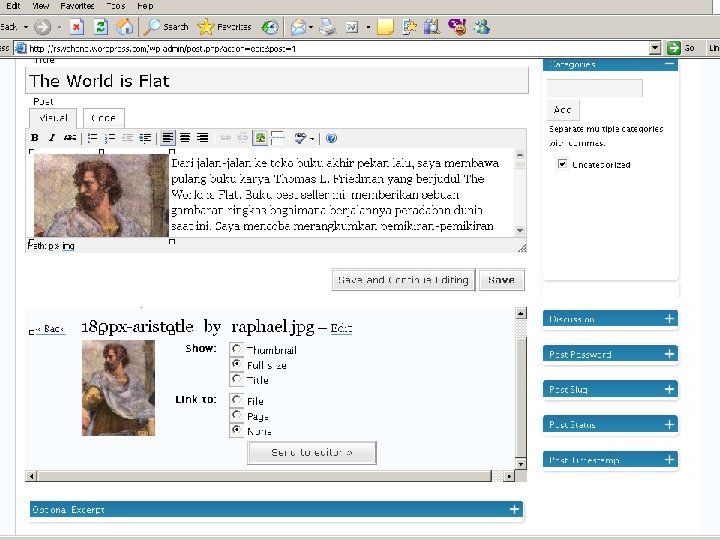Switch to the Code editor tab

click(x=103, y=118)
